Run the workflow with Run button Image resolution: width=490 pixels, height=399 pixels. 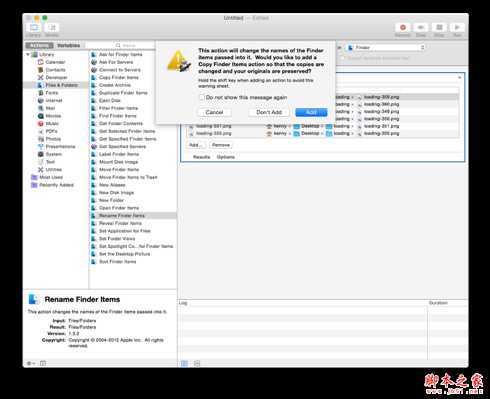pos(457,27)
